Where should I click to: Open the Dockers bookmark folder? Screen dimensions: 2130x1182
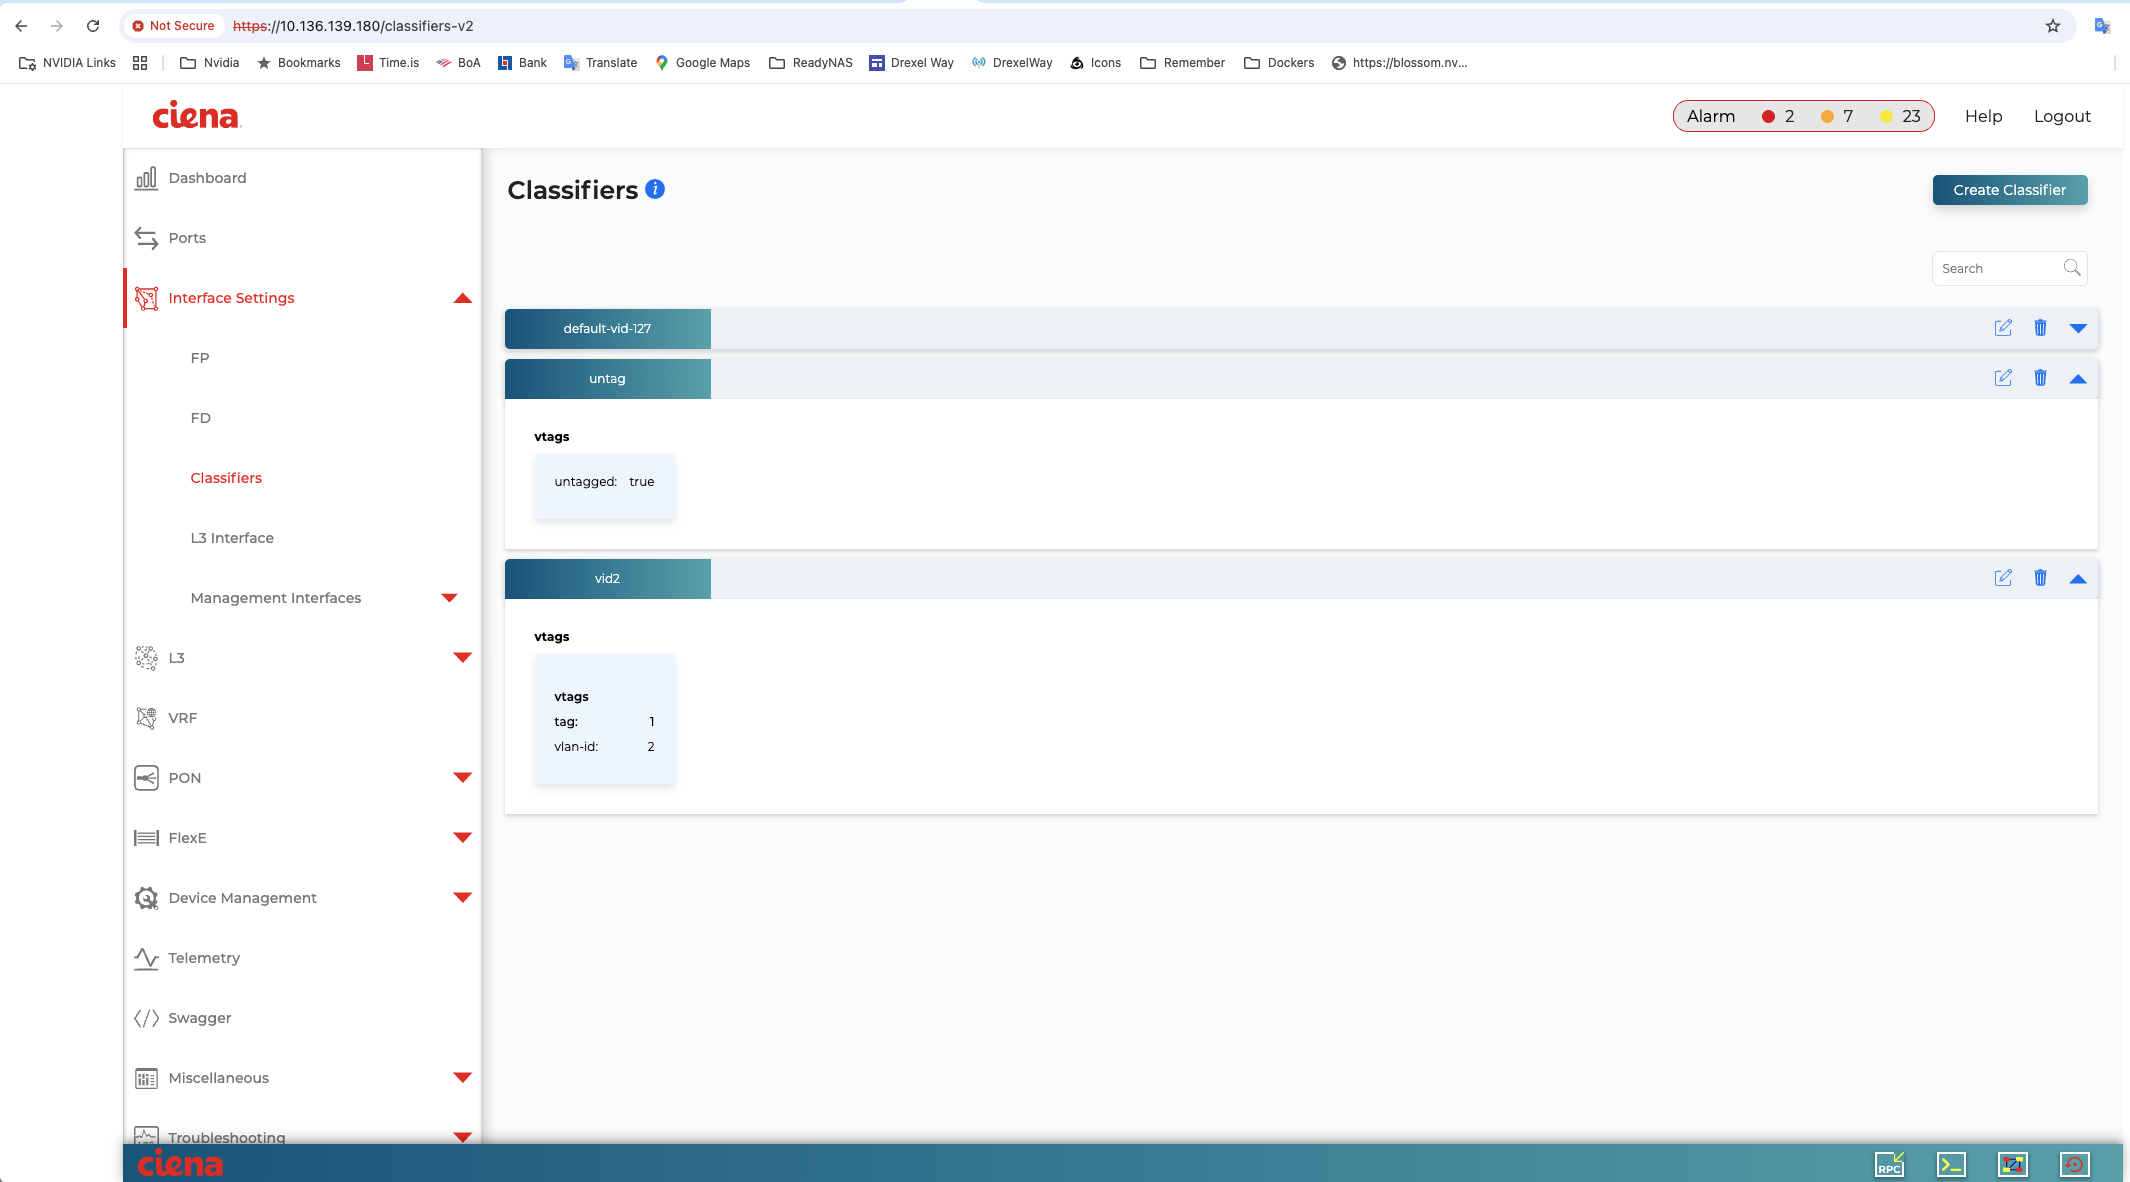(1279, 62)
